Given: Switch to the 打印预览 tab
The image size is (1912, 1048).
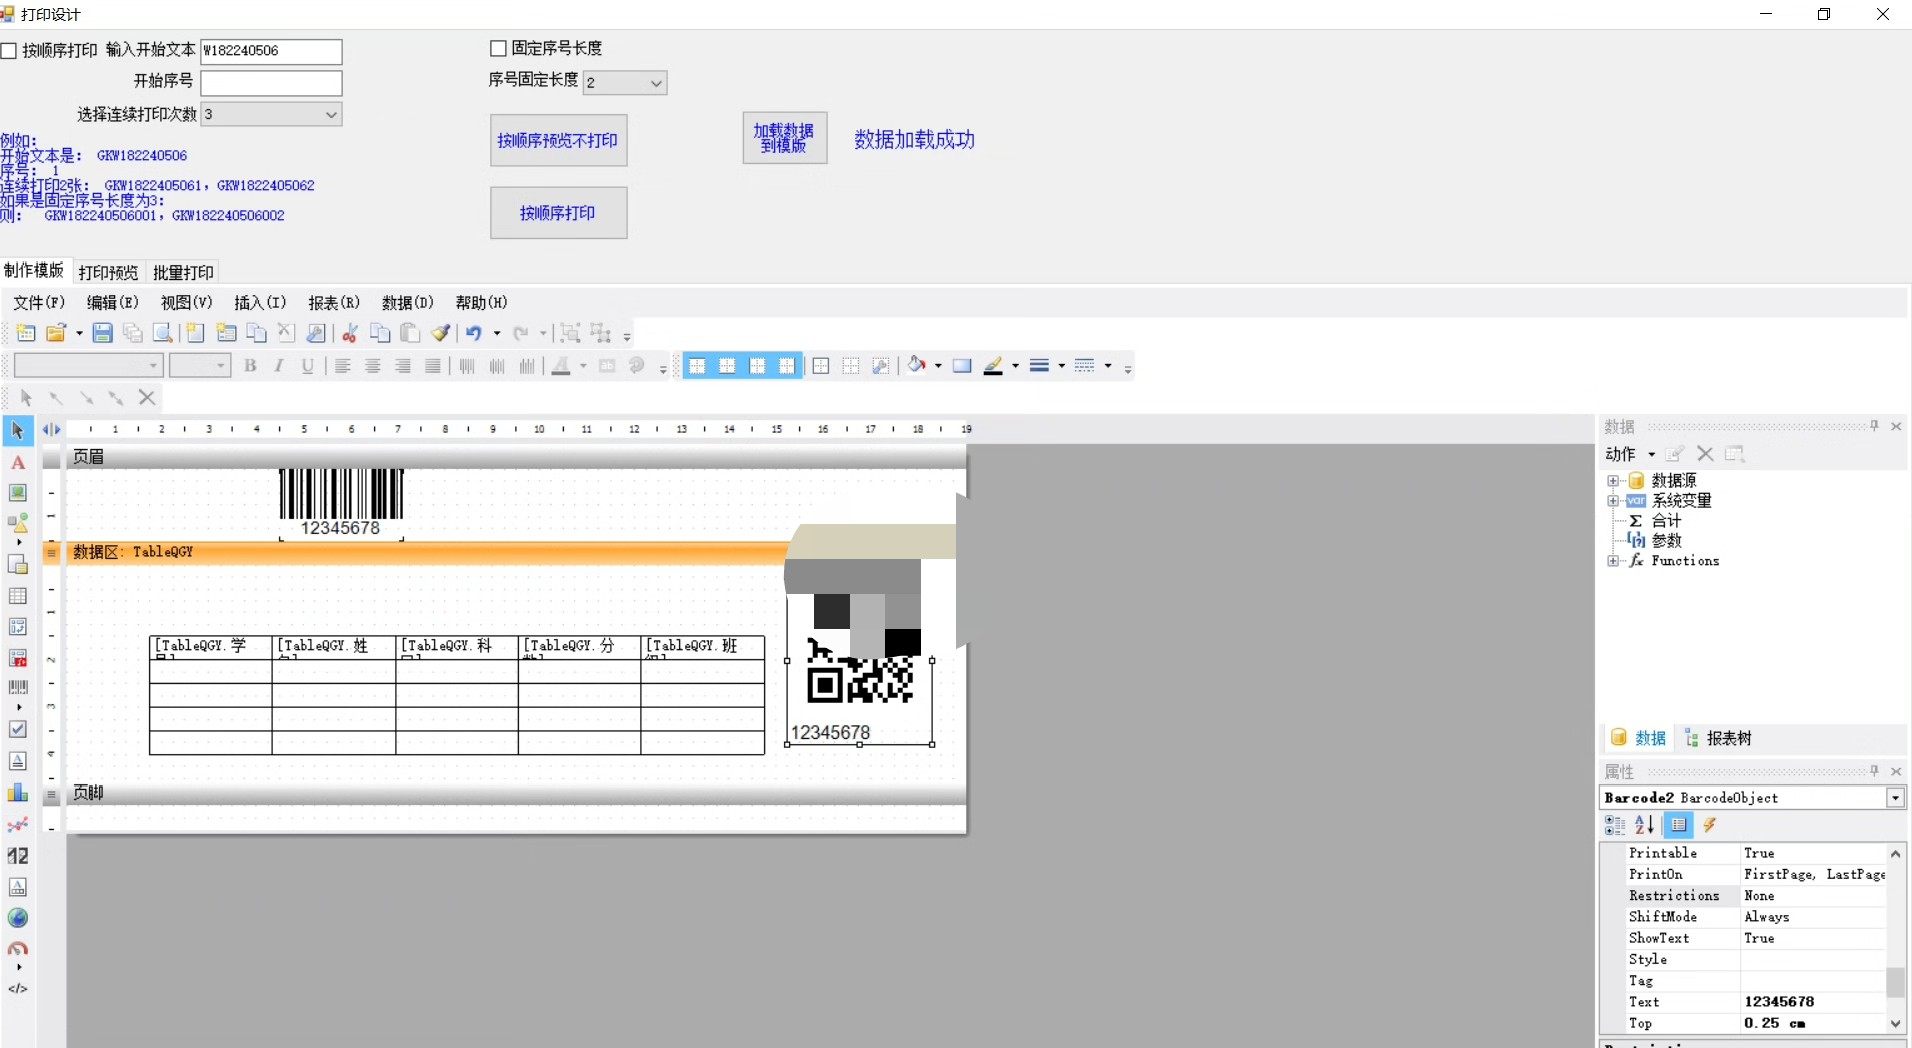Looking at the screenshot, I should pos(109,272).
